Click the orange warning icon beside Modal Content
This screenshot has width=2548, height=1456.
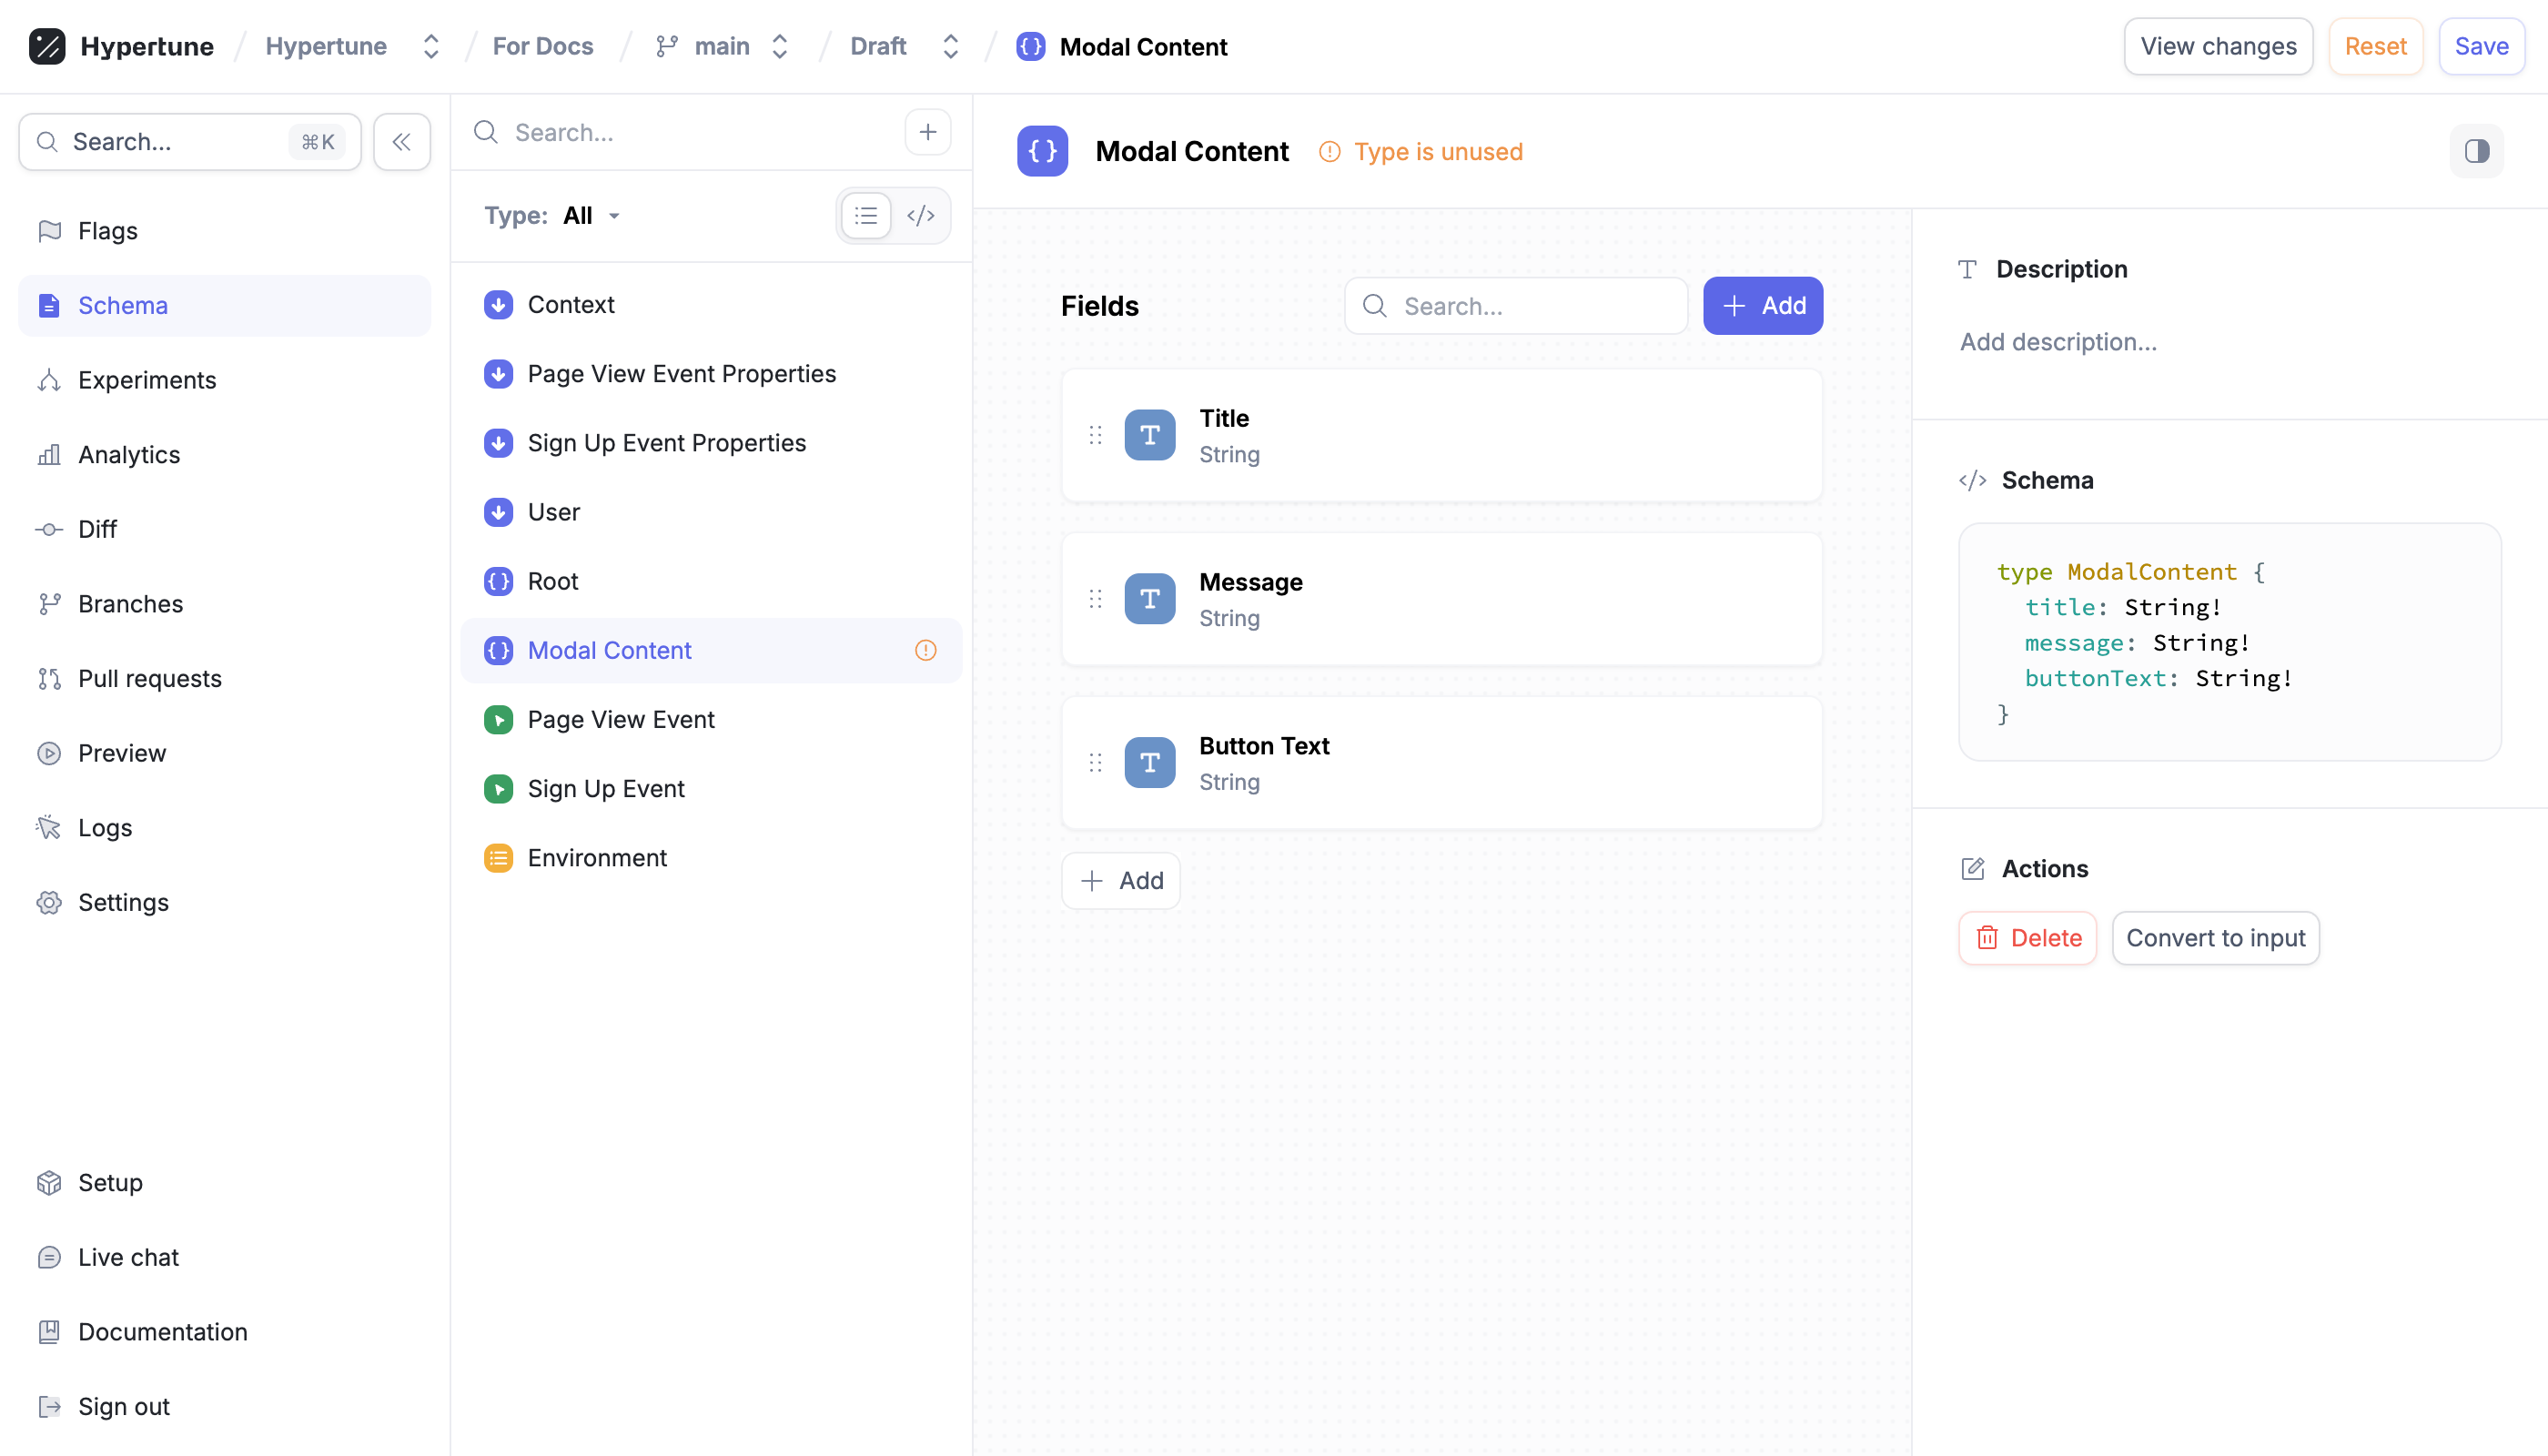pos(925,650)
